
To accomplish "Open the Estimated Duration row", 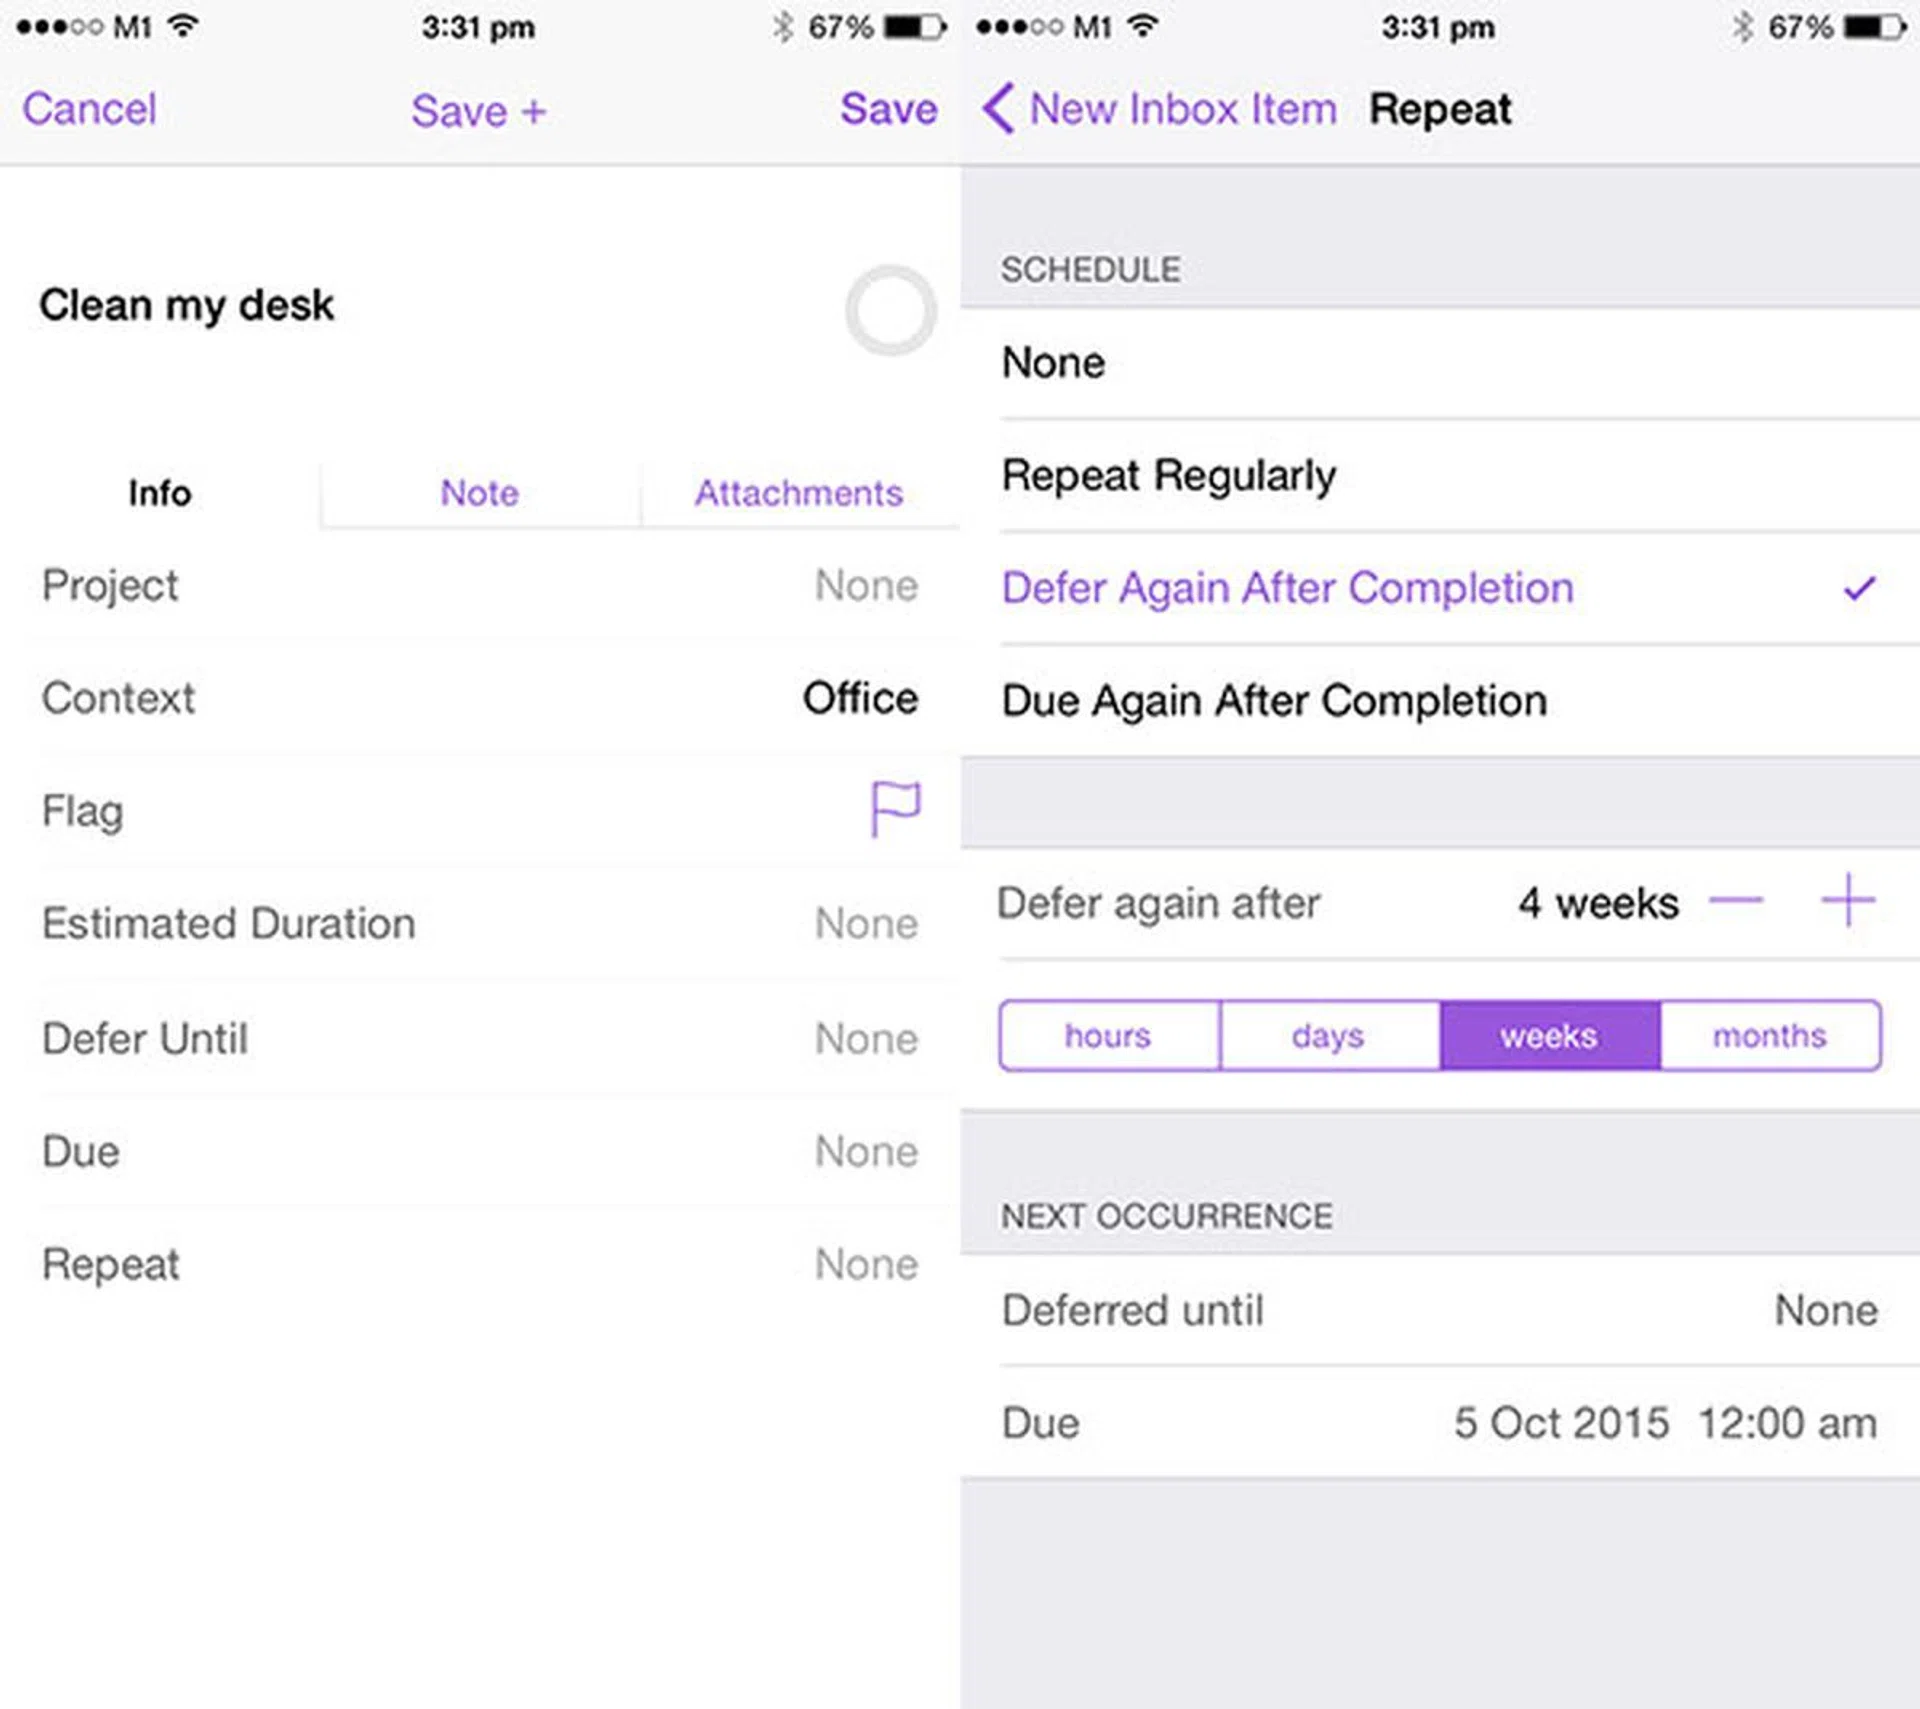I will coord(480,923).
